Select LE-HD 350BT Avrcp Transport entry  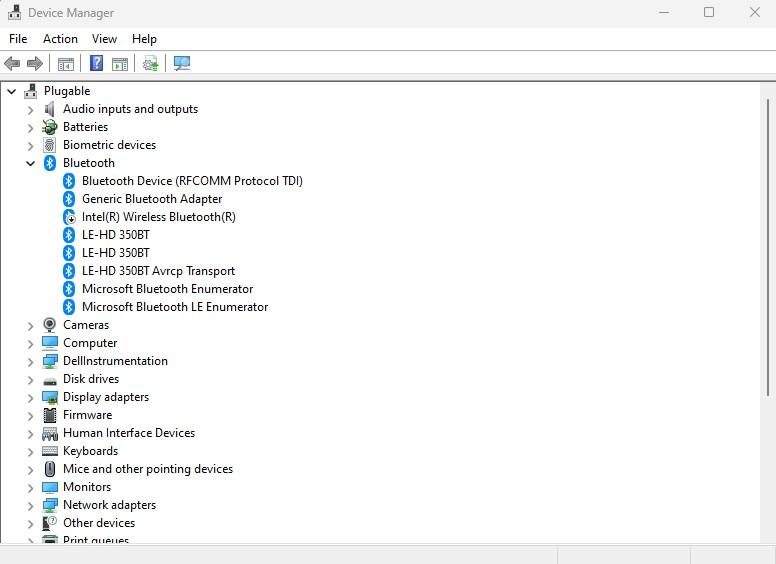point(158,271)
